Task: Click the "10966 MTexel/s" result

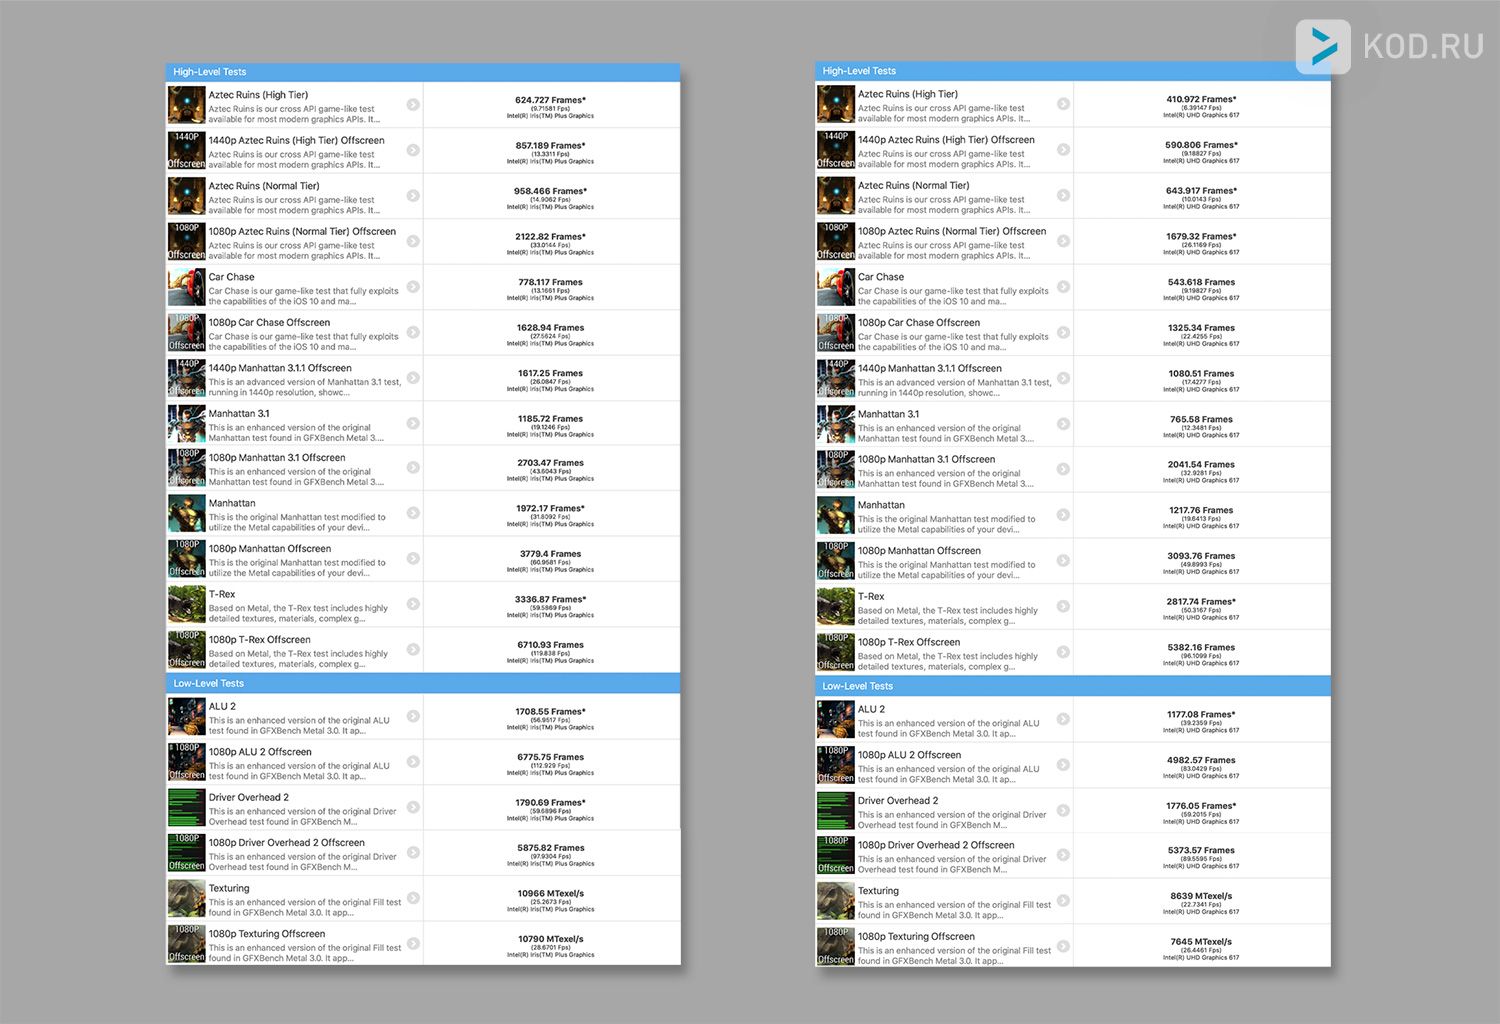Action: click(x=551, y=893)
